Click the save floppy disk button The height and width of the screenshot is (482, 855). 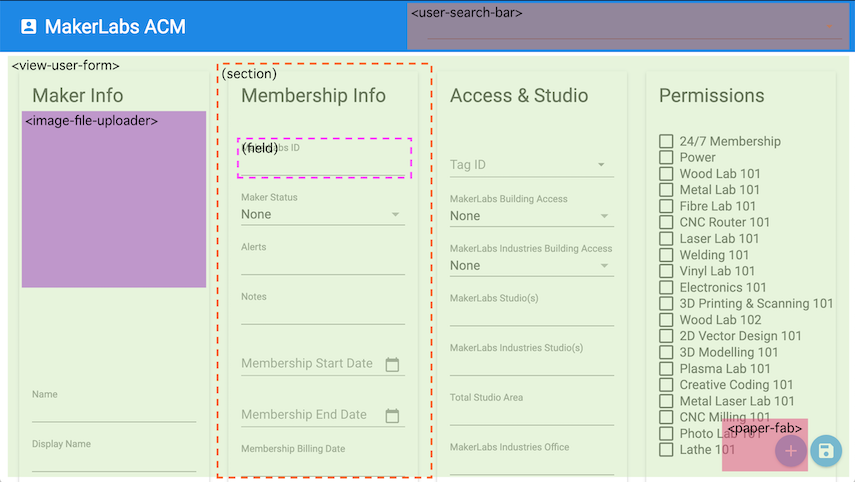(826, 451)
